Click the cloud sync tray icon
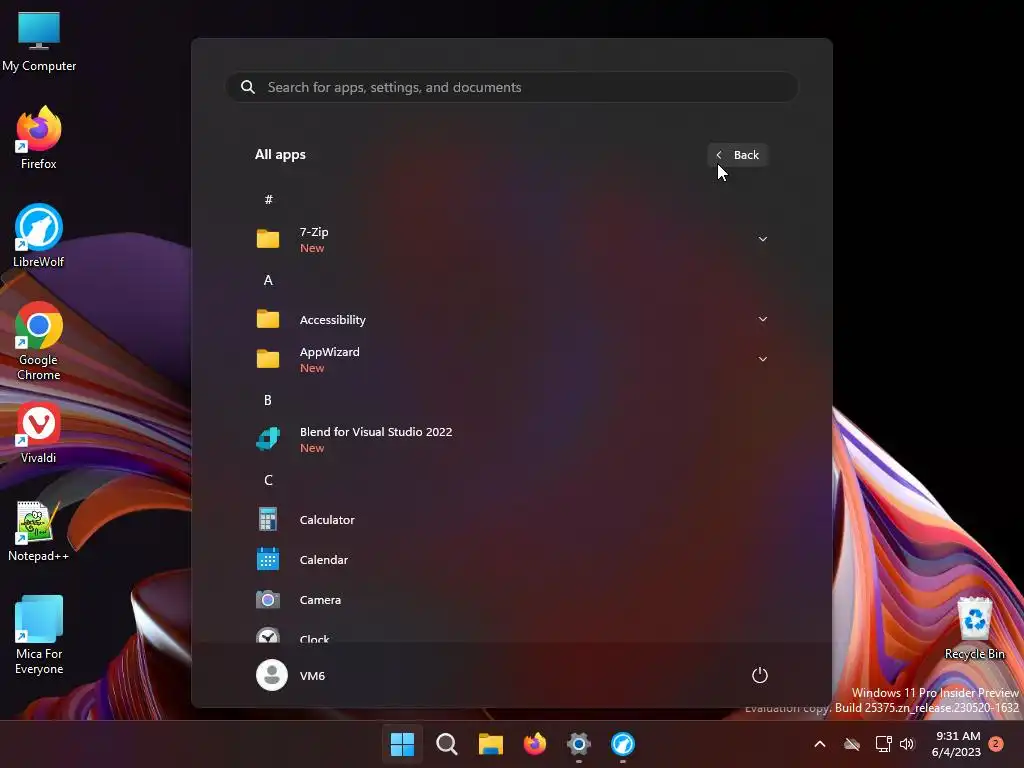The width and height of the screenshot is (1024, 768). (x=852, y=744)
